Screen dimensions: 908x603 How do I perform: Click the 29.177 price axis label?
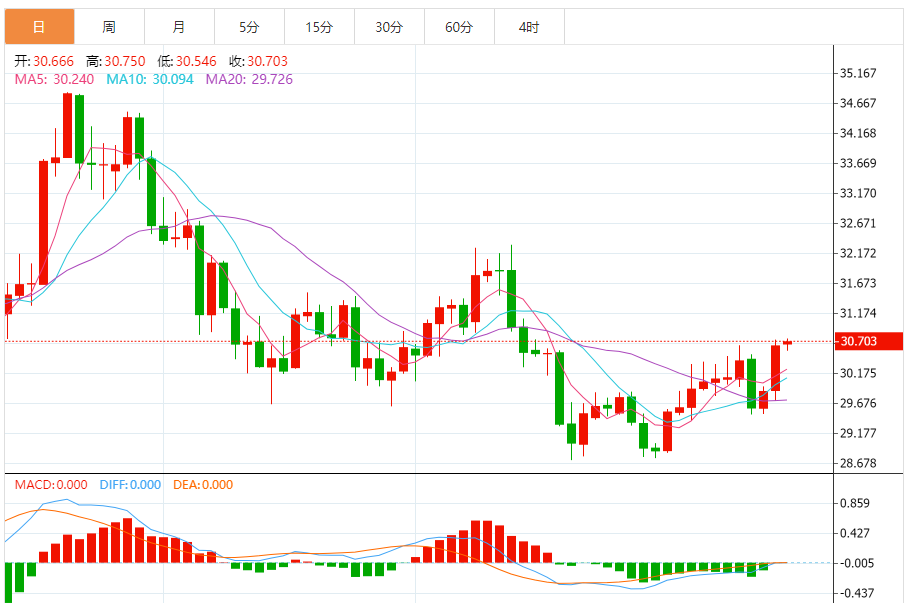858,433
